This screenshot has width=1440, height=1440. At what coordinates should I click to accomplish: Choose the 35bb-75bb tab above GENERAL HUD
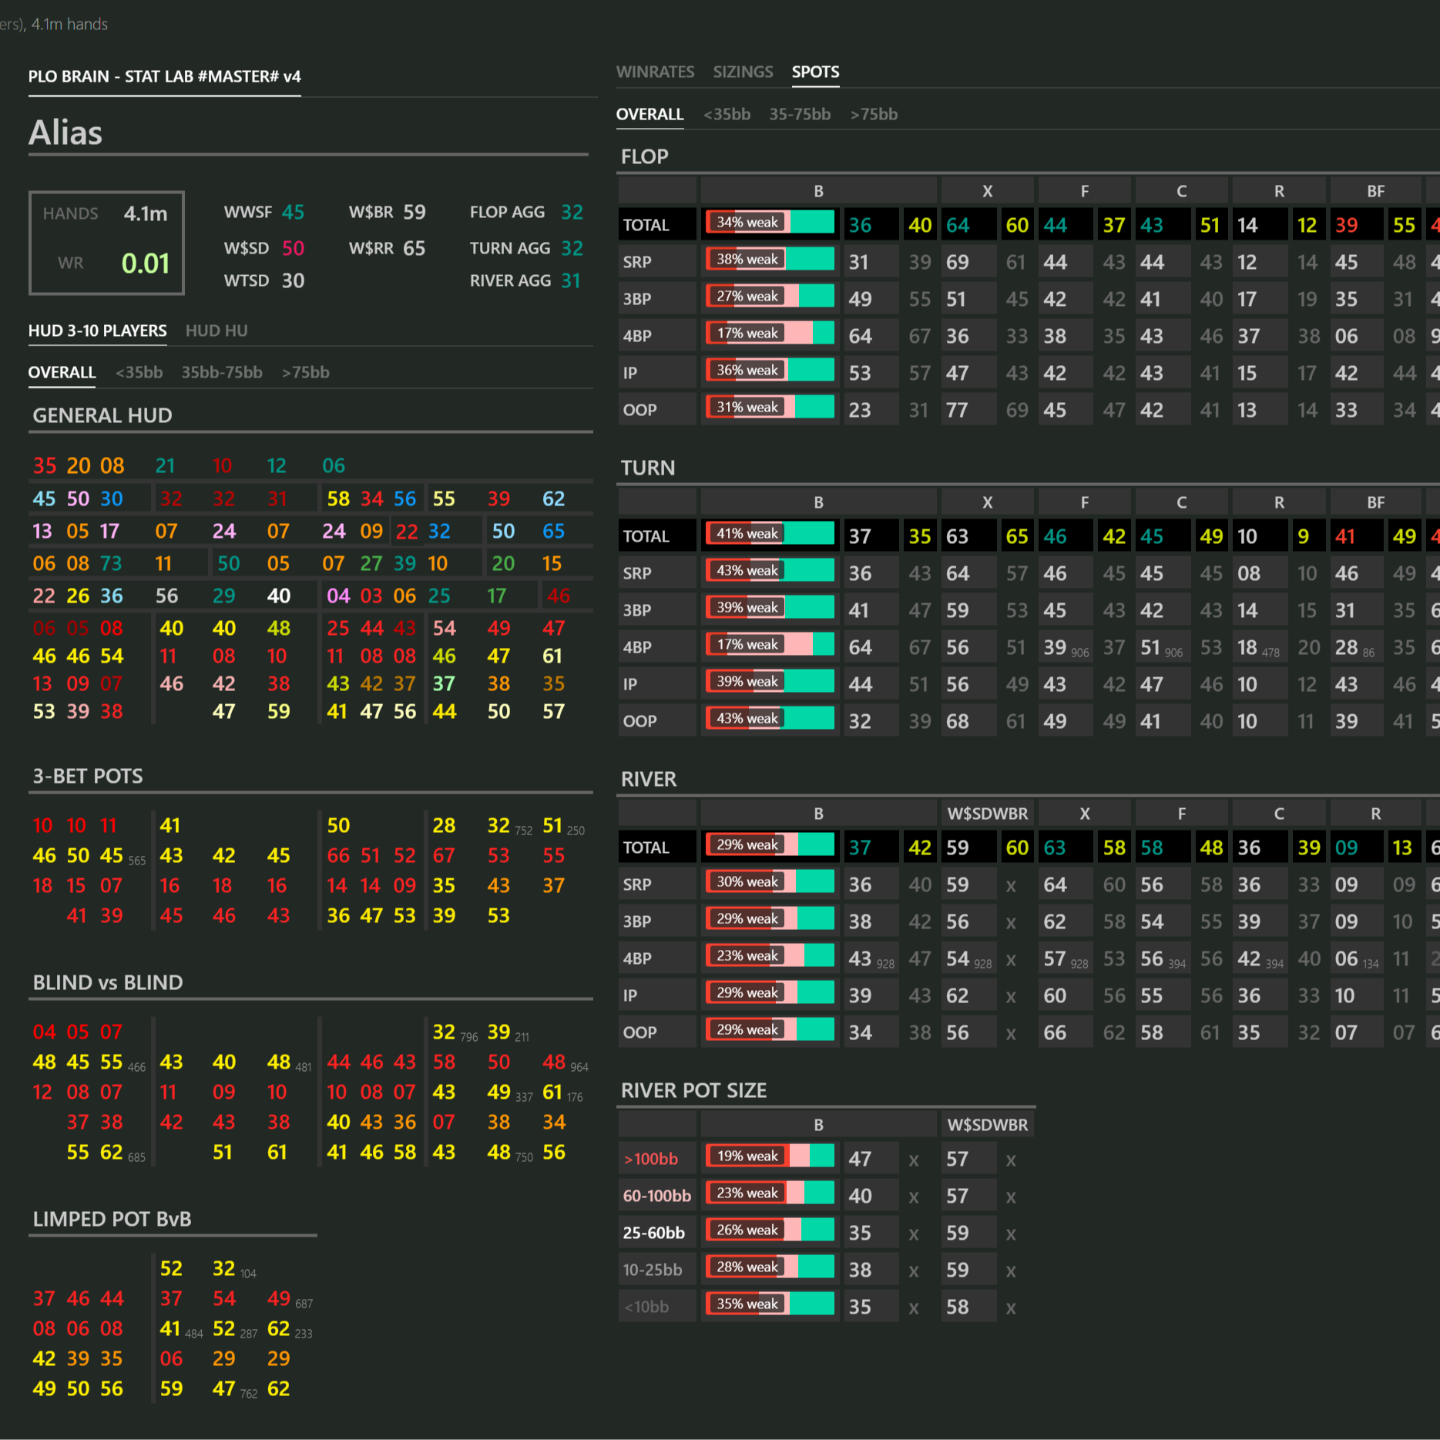(222, 372)
